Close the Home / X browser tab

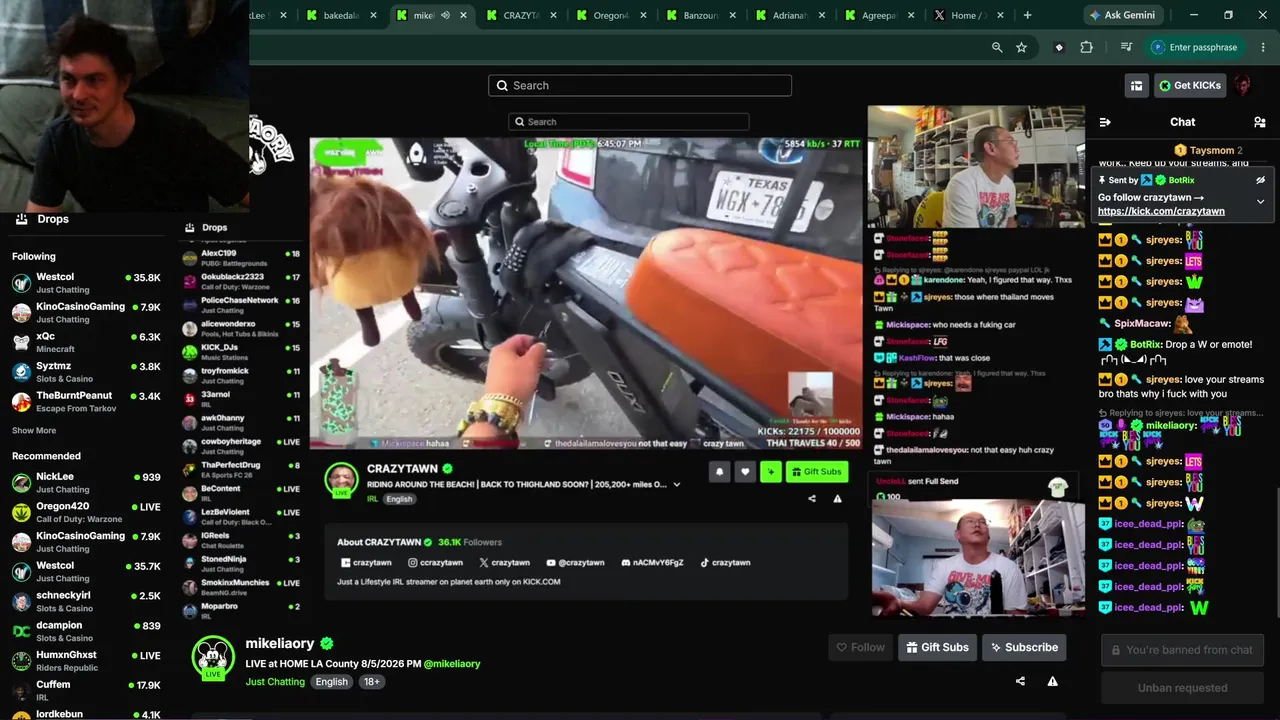[1002, 15]
